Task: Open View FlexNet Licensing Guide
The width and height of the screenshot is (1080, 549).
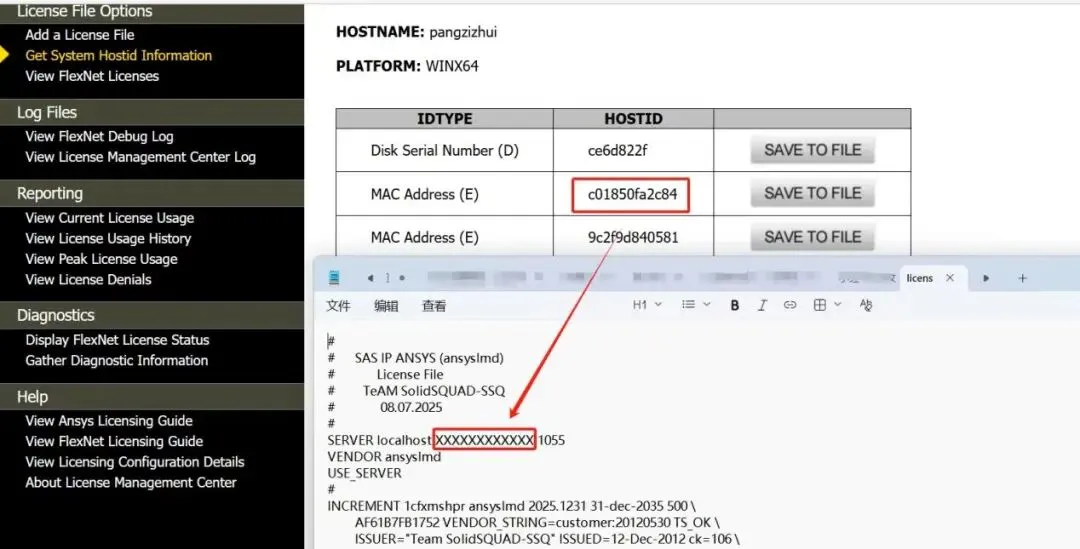Action: coord(114,442)
